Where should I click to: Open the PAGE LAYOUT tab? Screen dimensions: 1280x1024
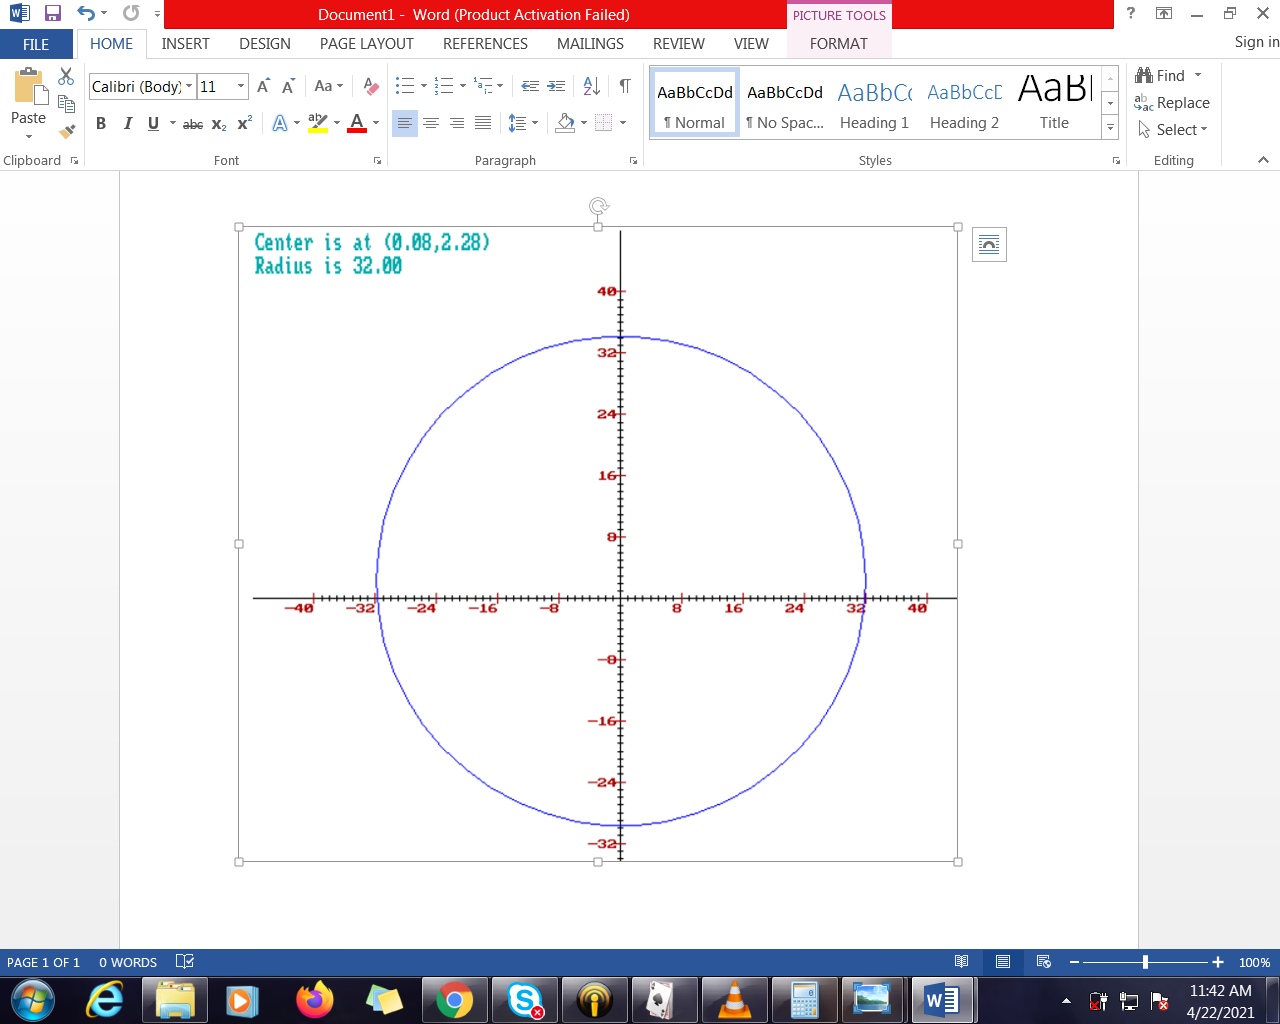point(366,44)
